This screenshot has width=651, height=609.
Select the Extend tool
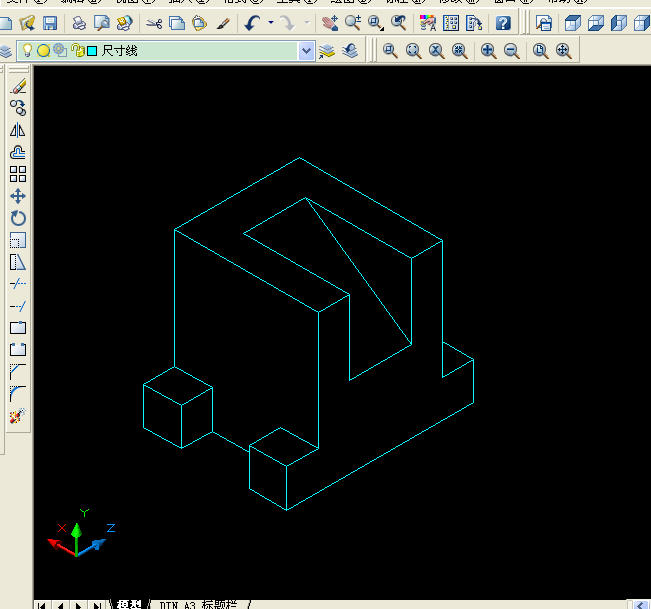(x=18, y=306)
